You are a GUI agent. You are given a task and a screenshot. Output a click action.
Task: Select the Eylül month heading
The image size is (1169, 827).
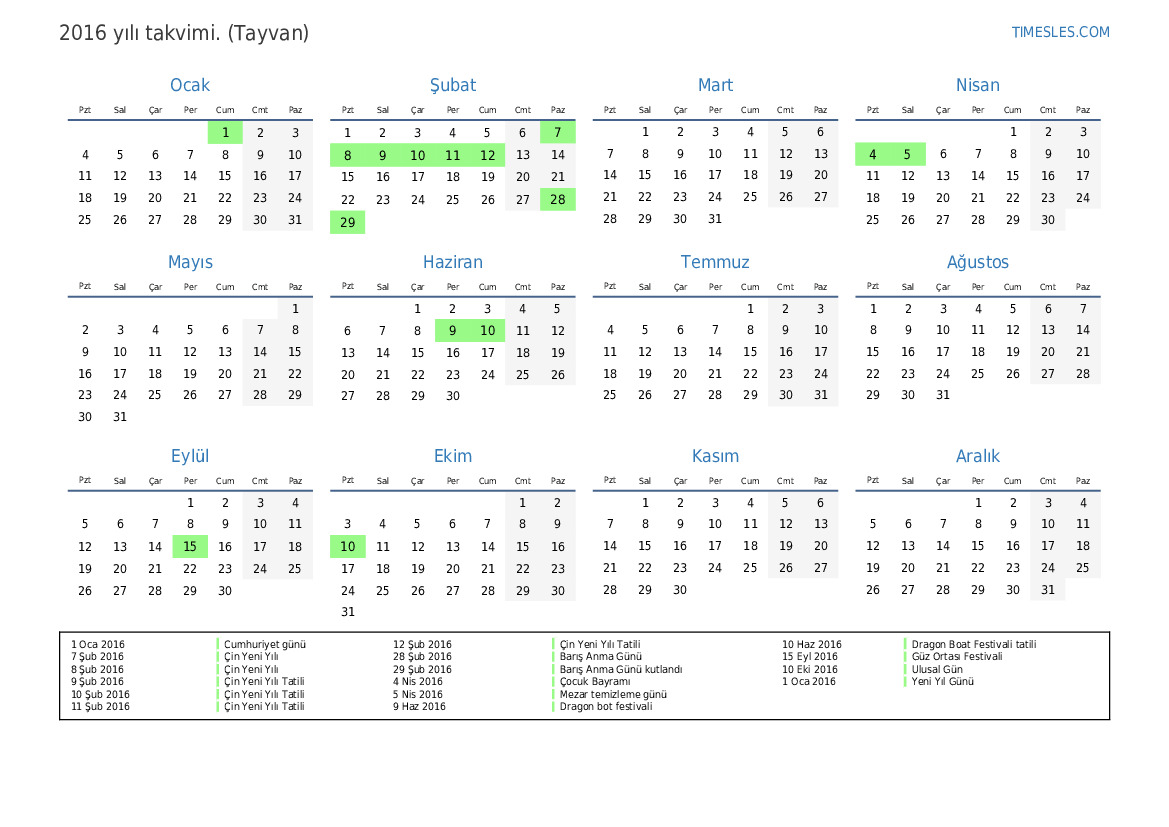[x=190, y=456]
